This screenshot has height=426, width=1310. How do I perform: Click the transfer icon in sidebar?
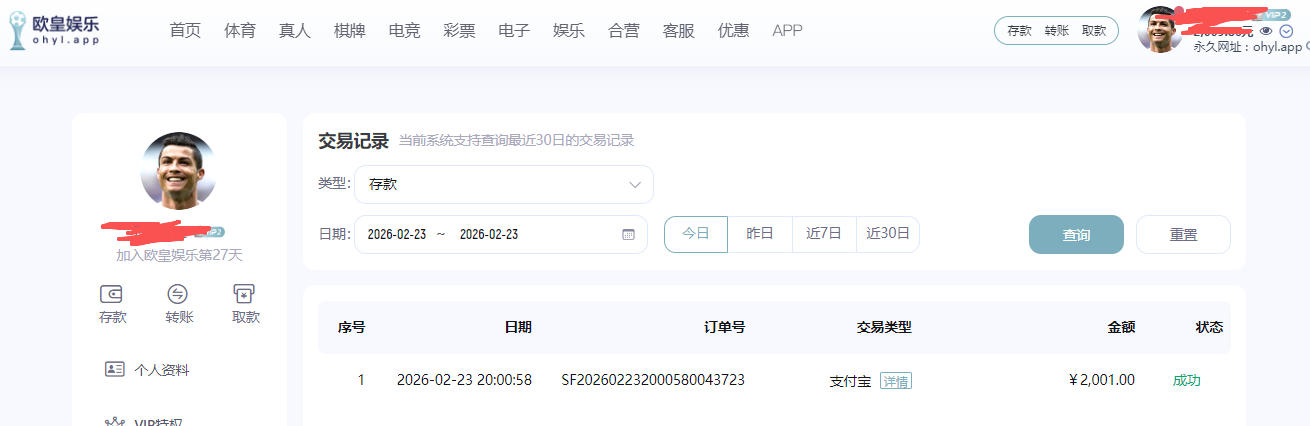tap(178, 294)
